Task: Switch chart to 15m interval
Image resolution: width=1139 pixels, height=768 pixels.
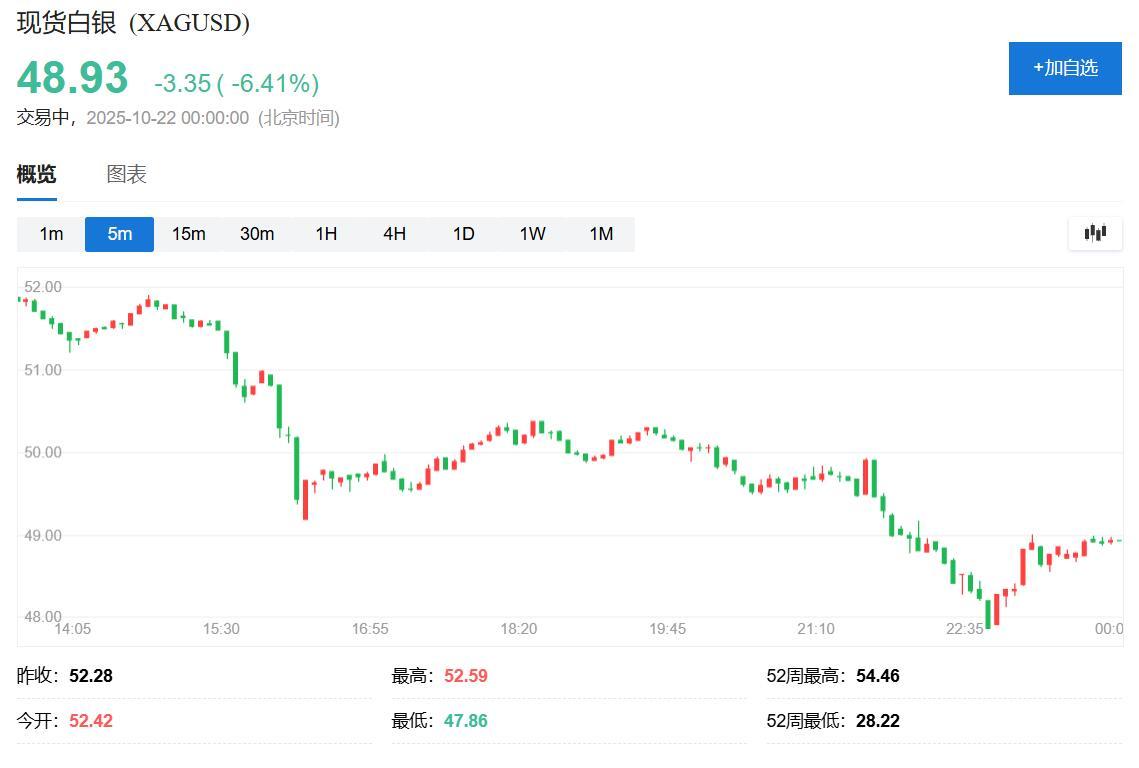Action: [x=188, y=234]
